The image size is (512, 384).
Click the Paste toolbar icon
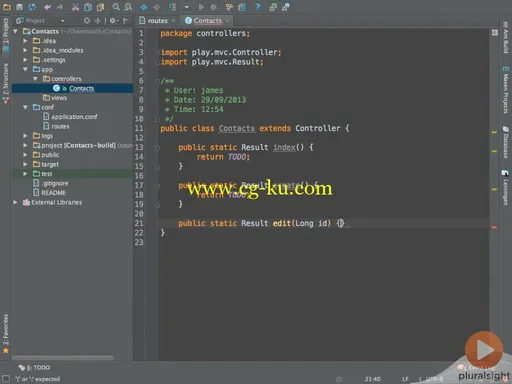(x=100, y=7)
